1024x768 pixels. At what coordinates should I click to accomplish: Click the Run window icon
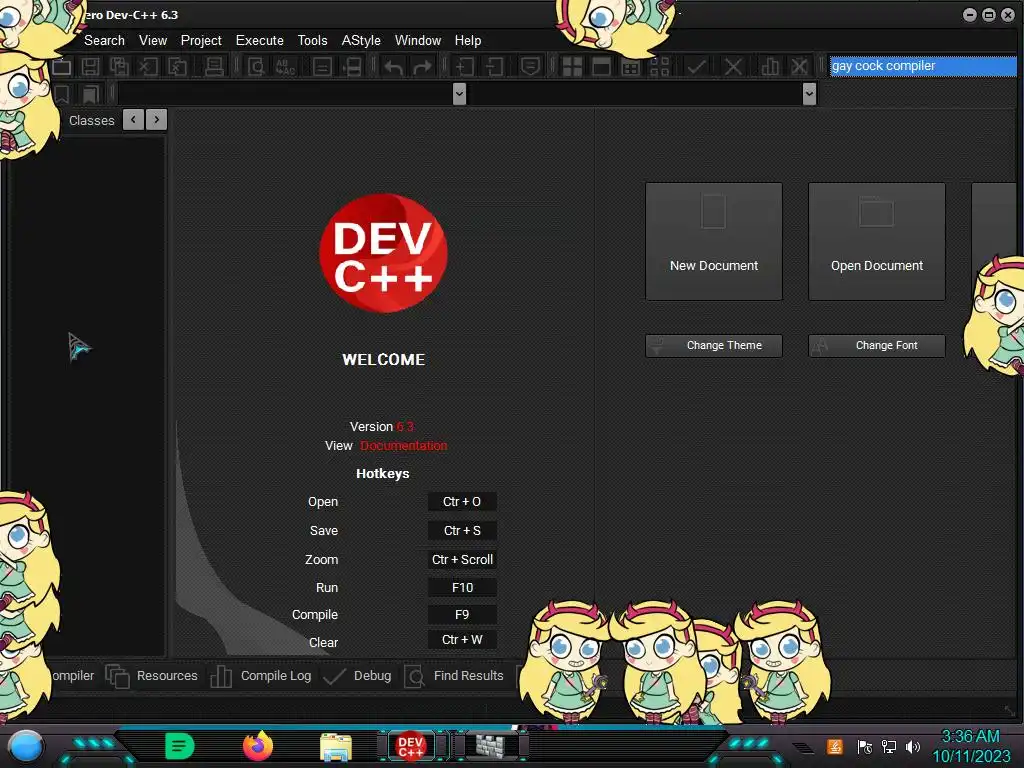tap(601, 67)
